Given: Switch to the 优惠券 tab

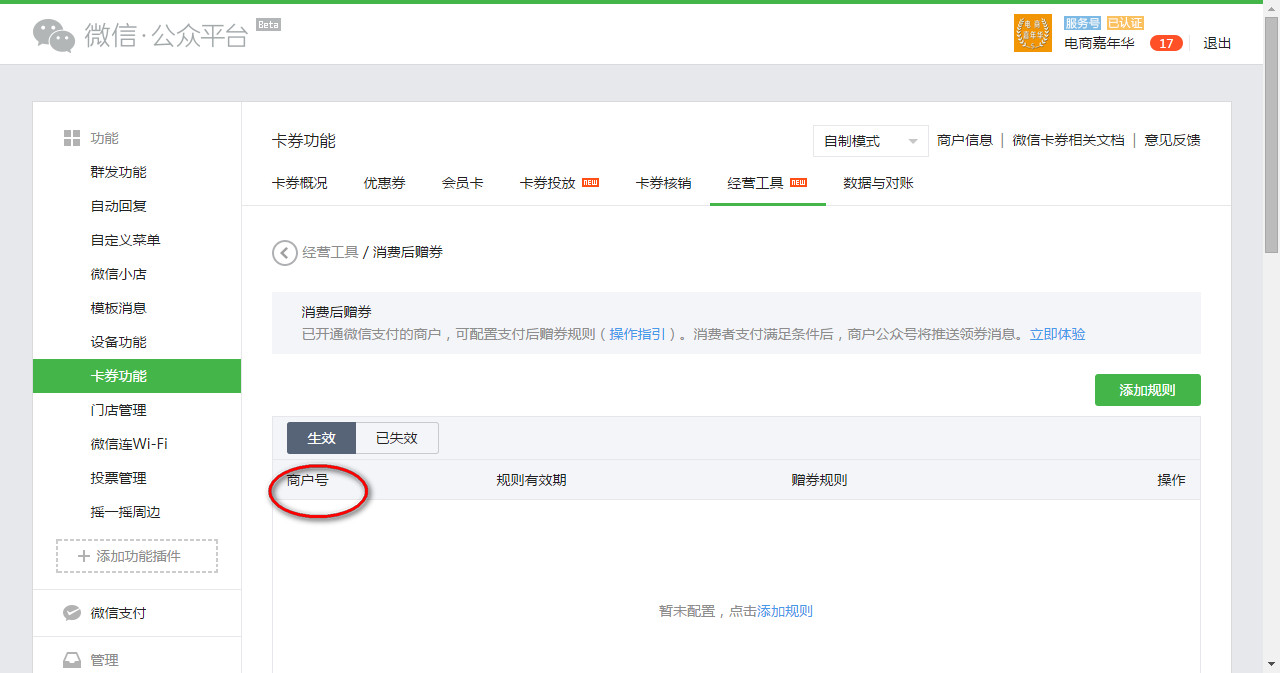Looking at the screenshot, I should point(384,183).
